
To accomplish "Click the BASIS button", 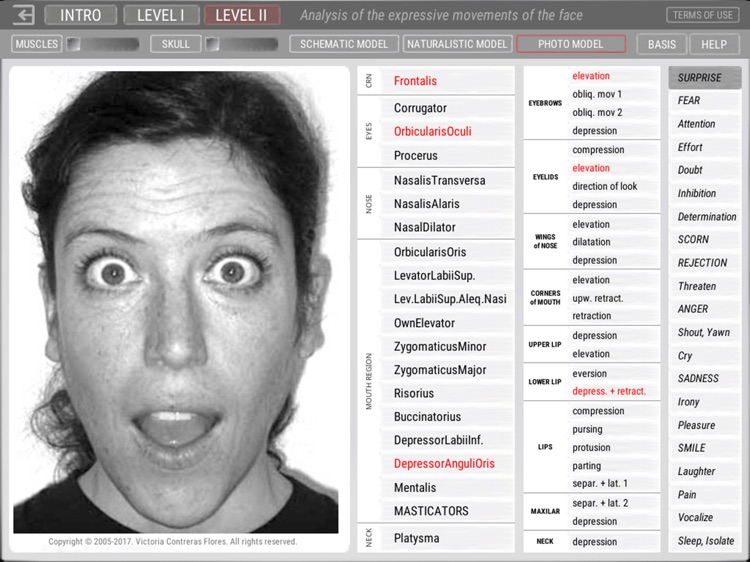I will (x=662, y=44).
